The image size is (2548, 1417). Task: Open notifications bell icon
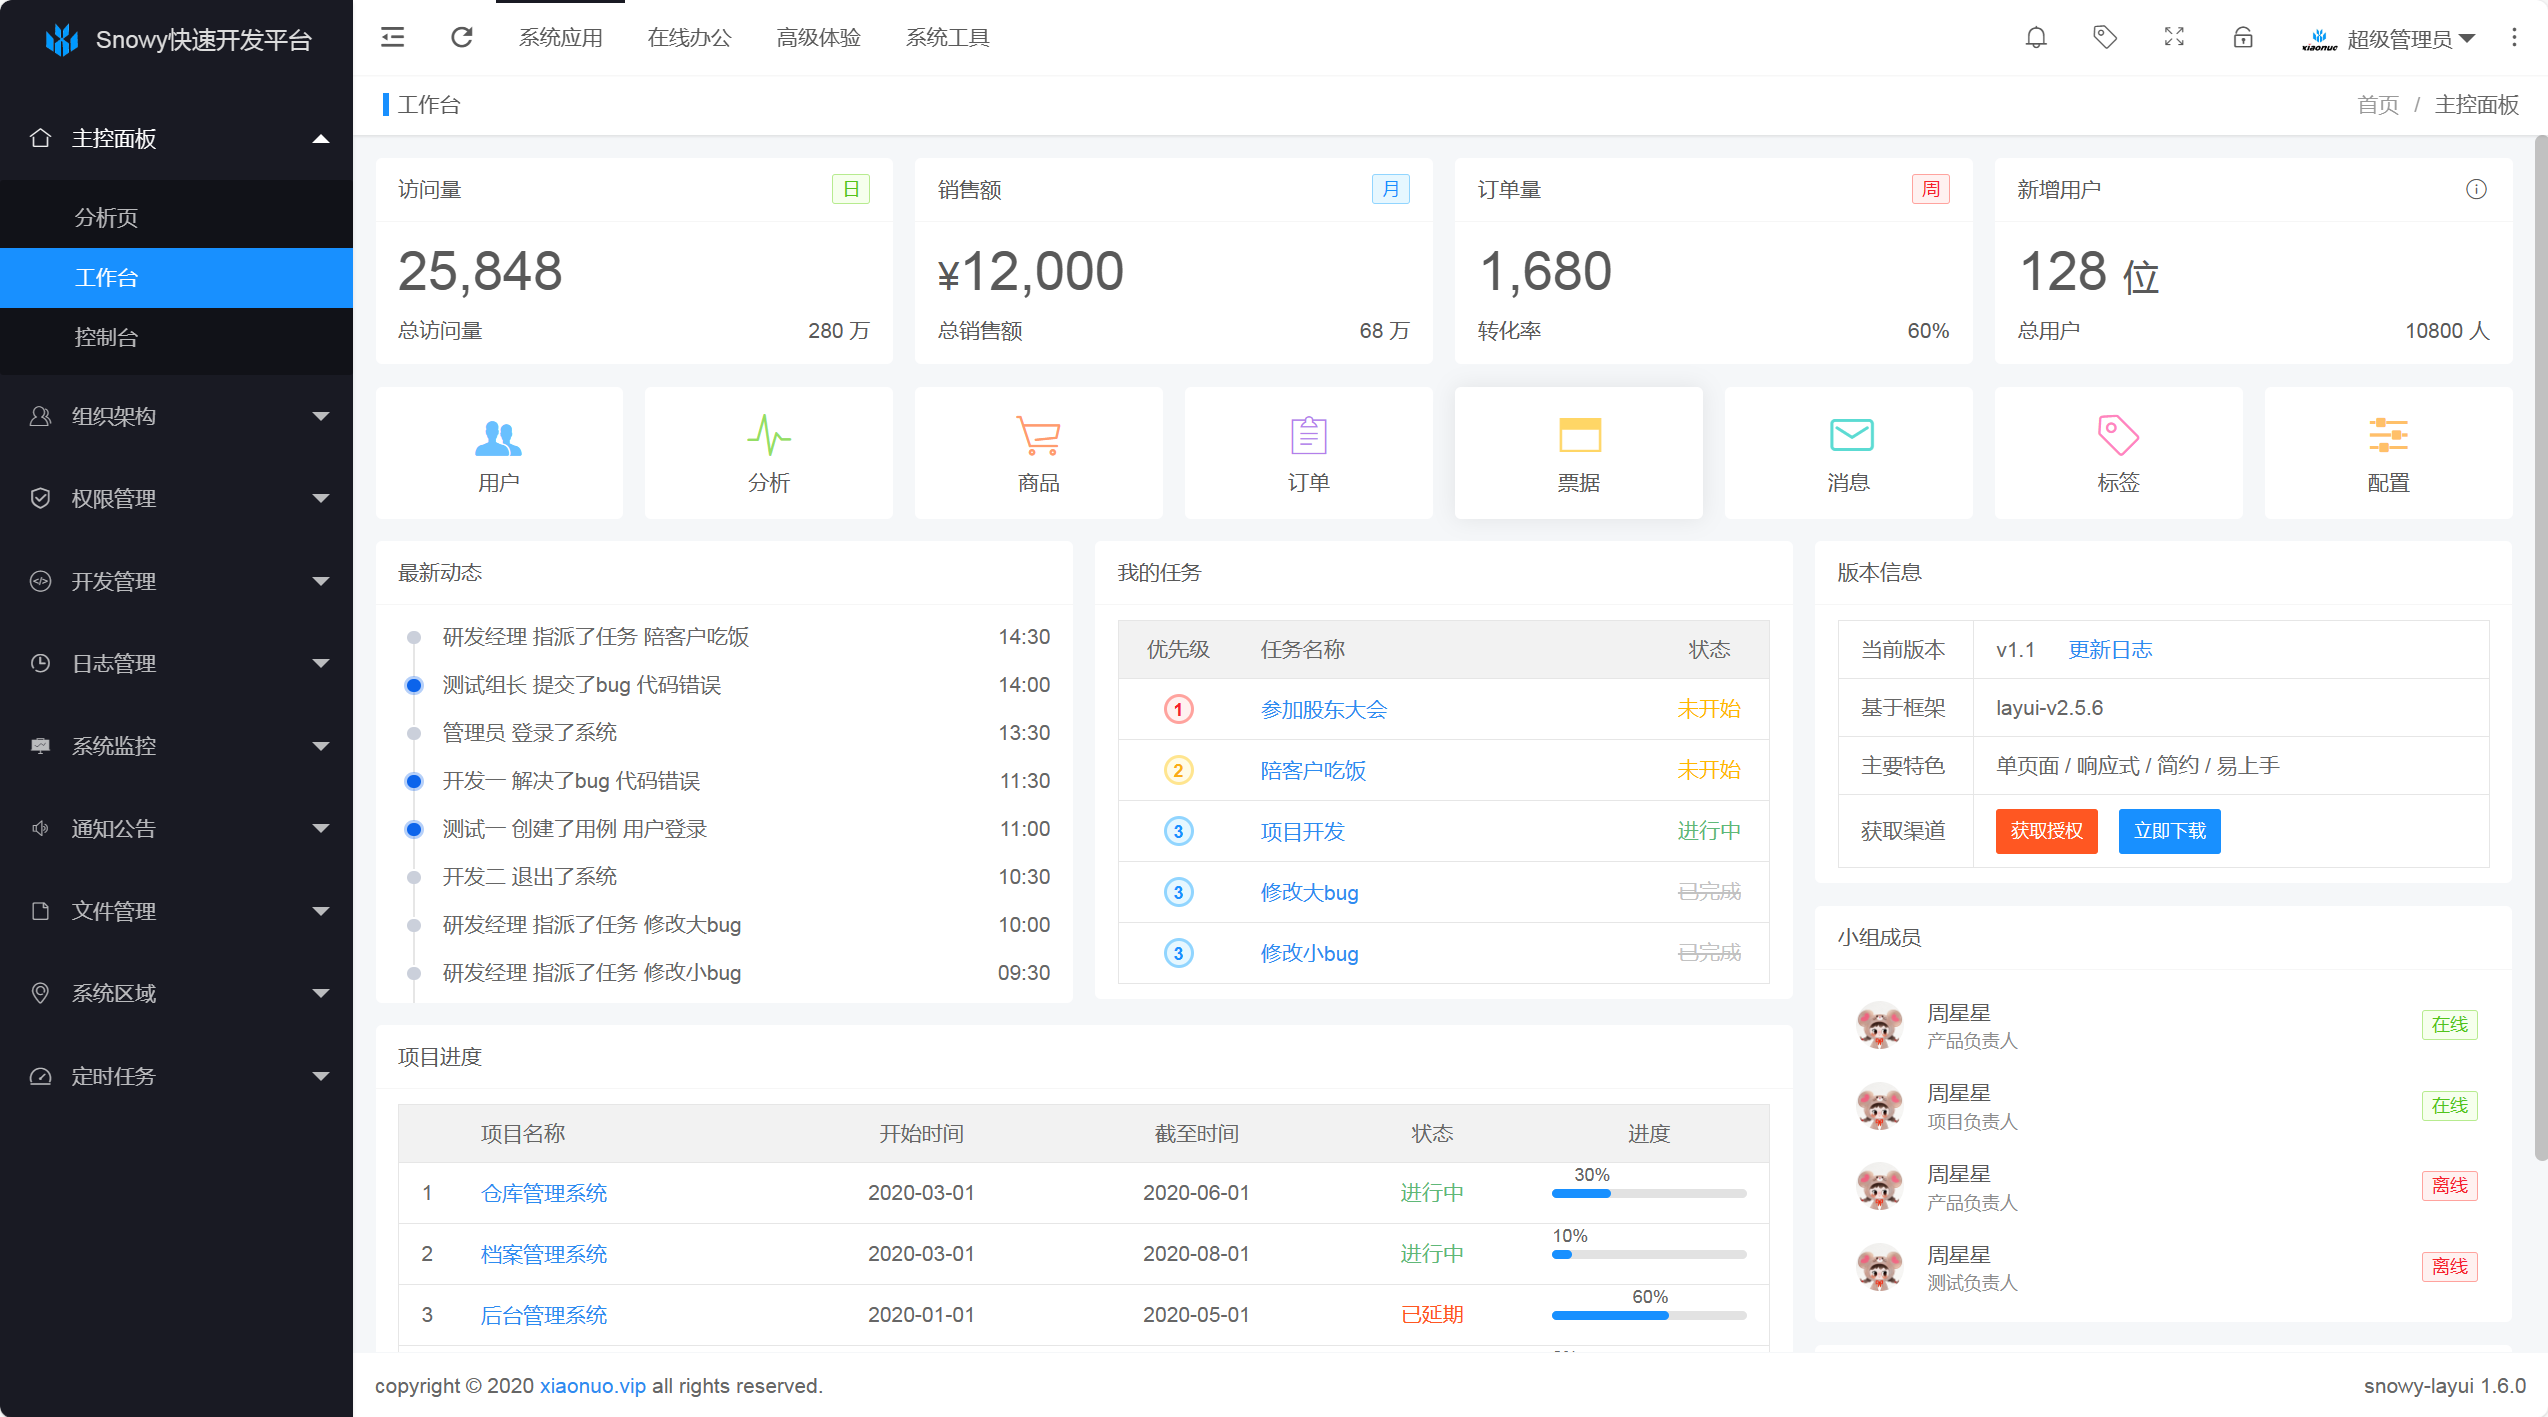pyautogui.click(x=2036, y=38)
